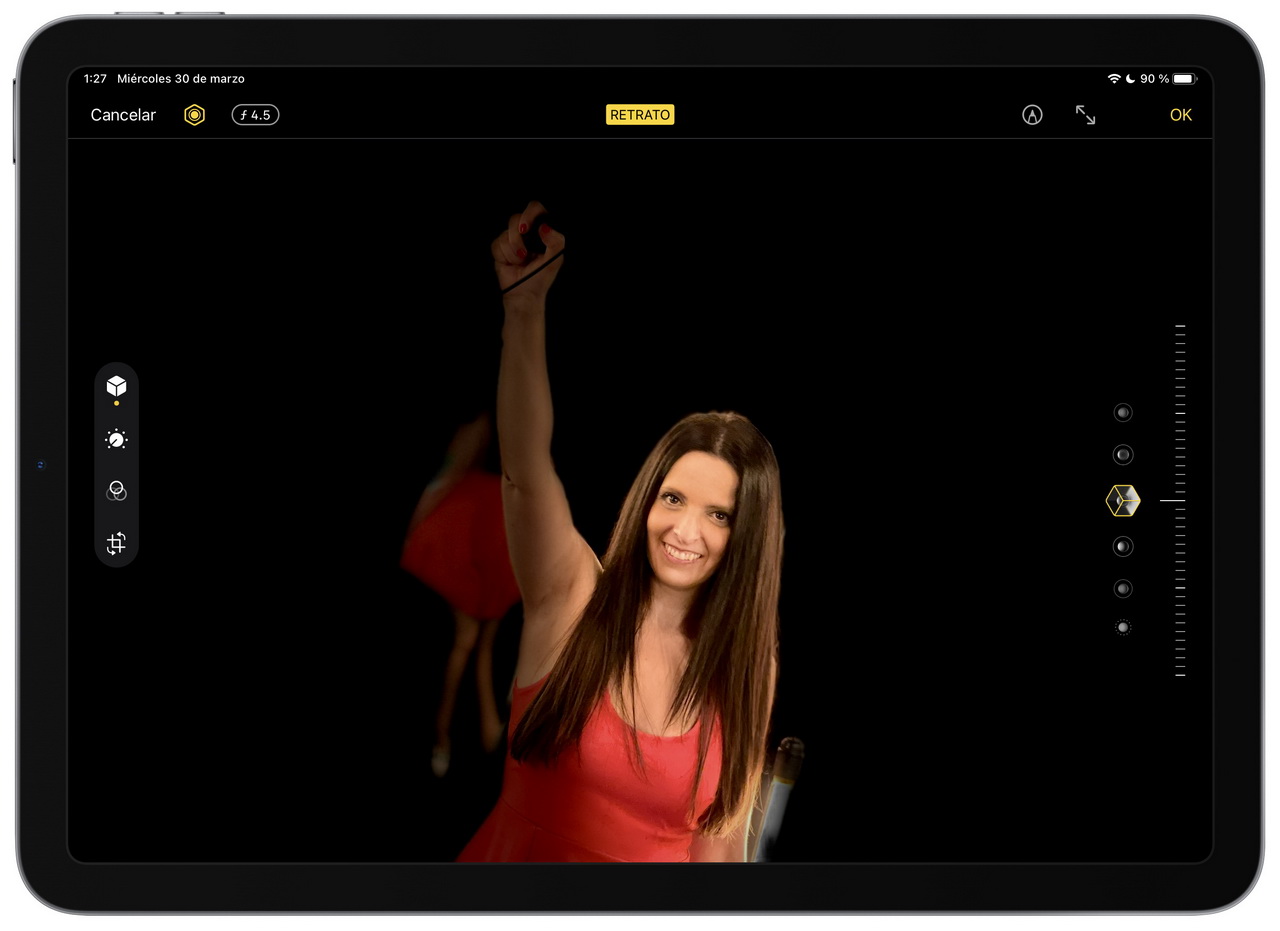Tap the battery indicator in status bar
The height and width of the screenshot is (931, 1280).
1184,79
